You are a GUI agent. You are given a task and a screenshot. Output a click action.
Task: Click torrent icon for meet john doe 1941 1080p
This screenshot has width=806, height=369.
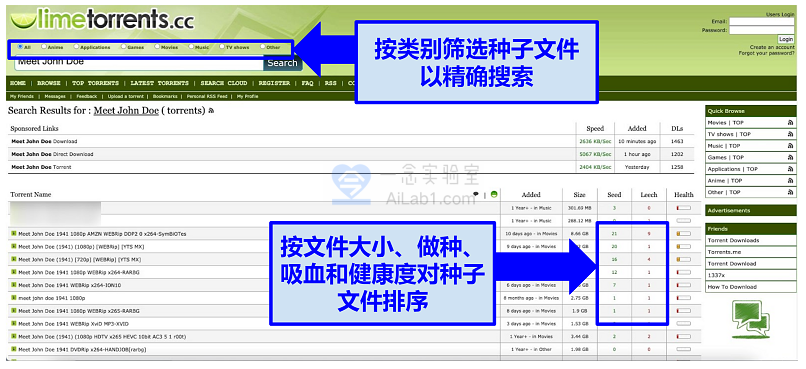click(x=14, y=298)
